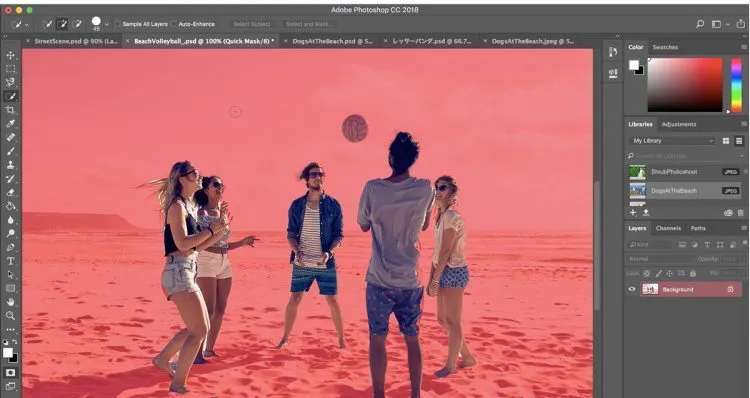
Task: Select the Zoom tool
Action: 11,316
